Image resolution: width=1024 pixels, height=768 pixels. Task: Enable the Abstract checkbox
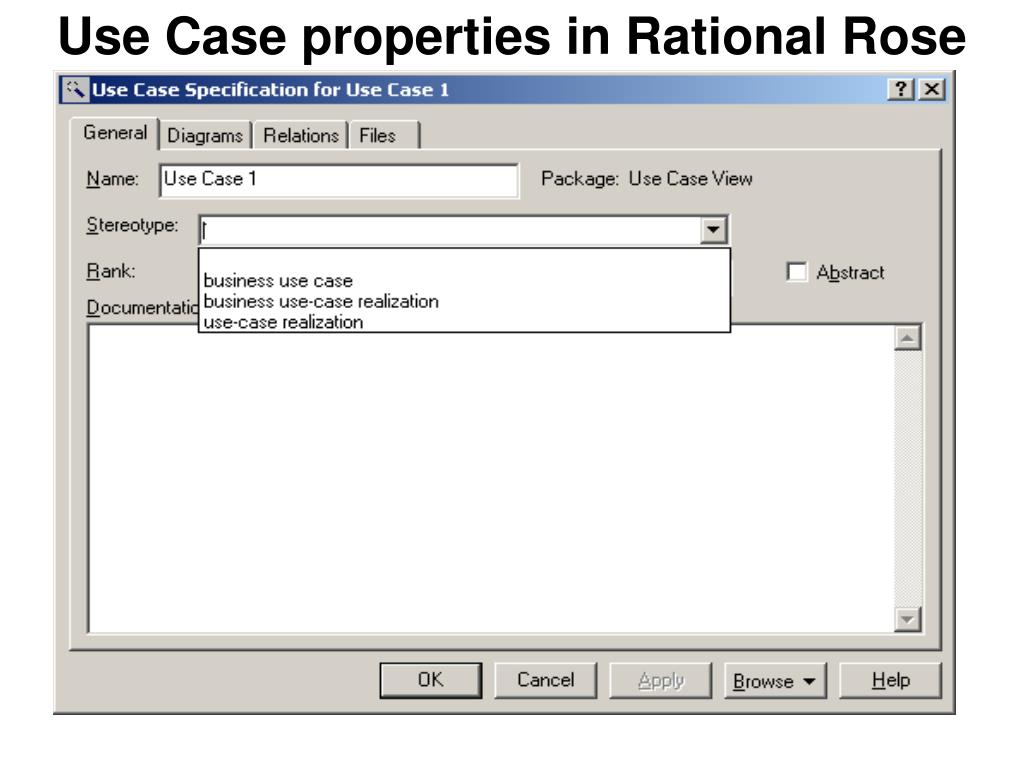click(x=797, y=272)
